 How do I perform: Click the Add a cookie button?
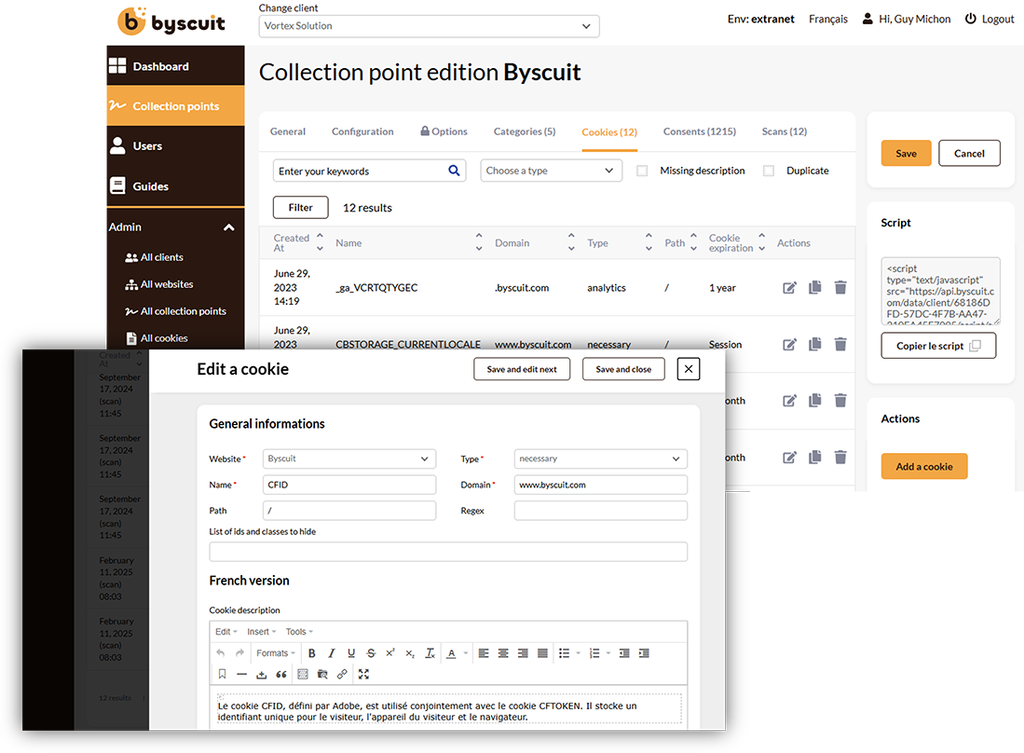[x=924, y=466]
